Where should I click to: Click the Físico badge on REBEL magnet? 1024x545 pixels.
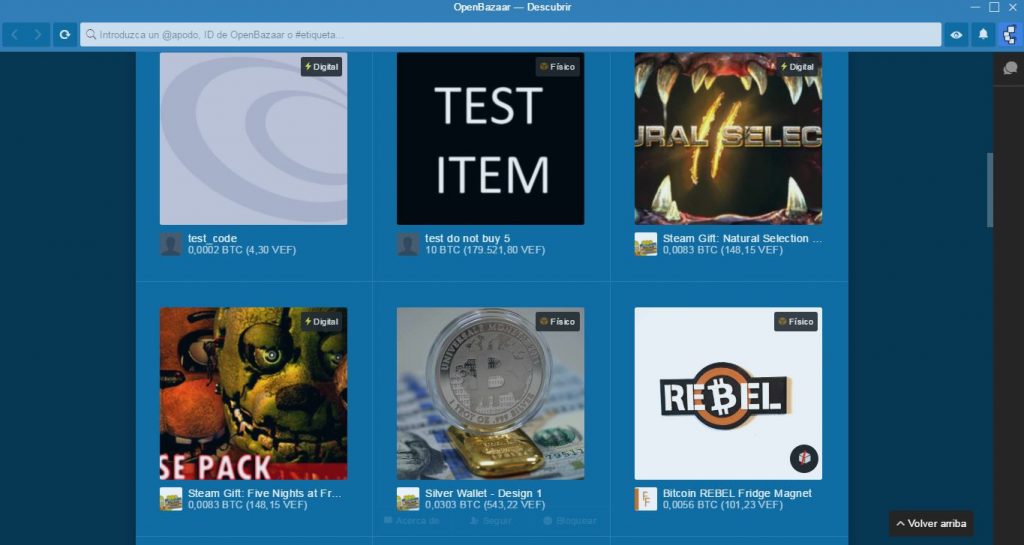[x=796, y=321]
